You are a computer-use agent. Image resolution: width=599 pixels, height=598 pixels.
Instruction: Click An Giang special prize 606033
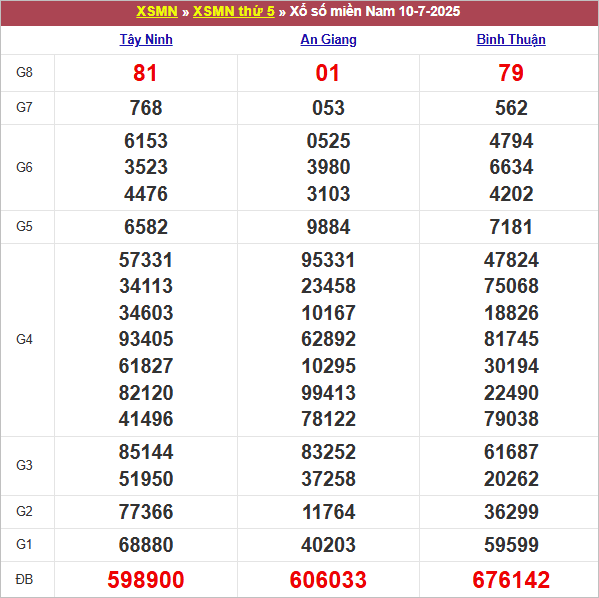tap(328, 580)
